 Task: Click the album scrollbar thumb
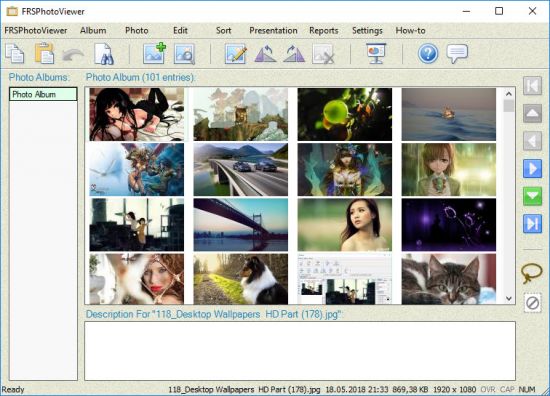509,106
